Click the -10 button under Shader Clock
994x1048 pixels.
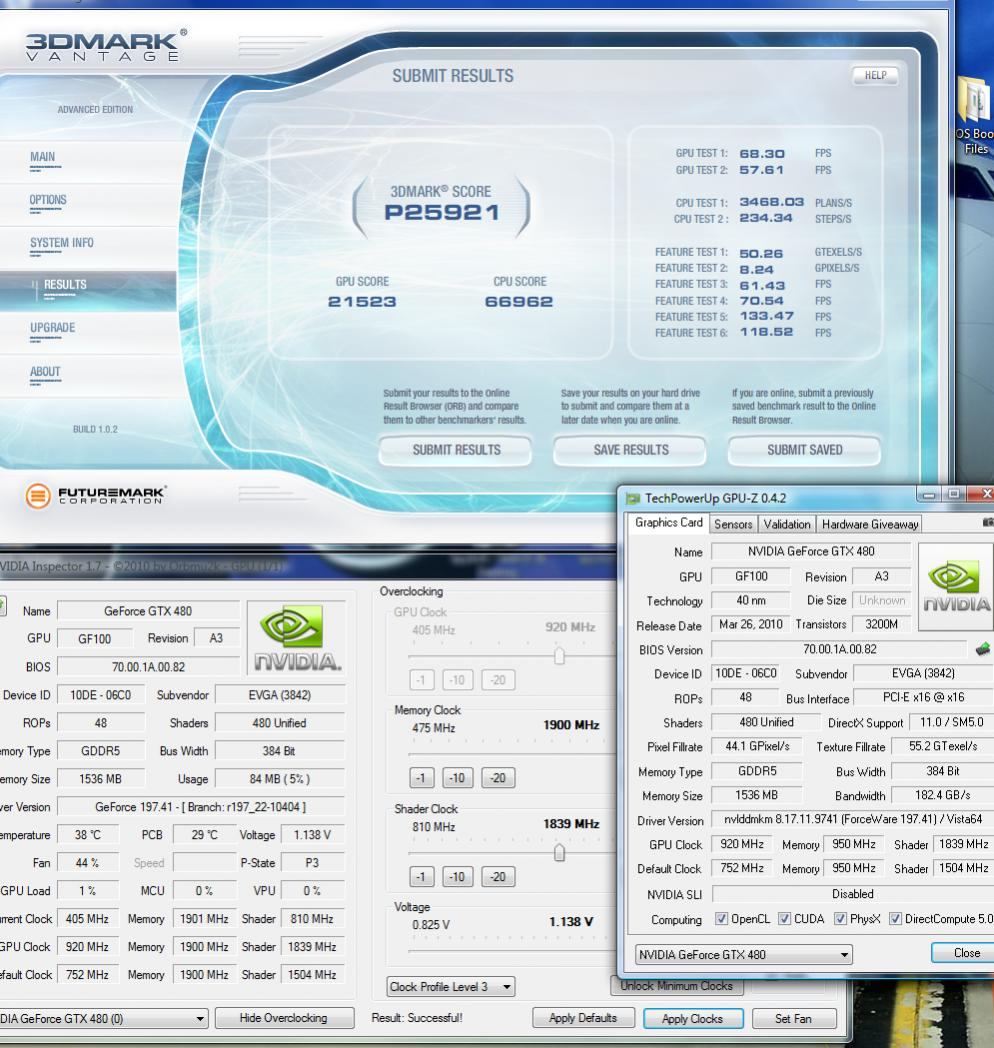pyautogui.click(x=457, y=876)
